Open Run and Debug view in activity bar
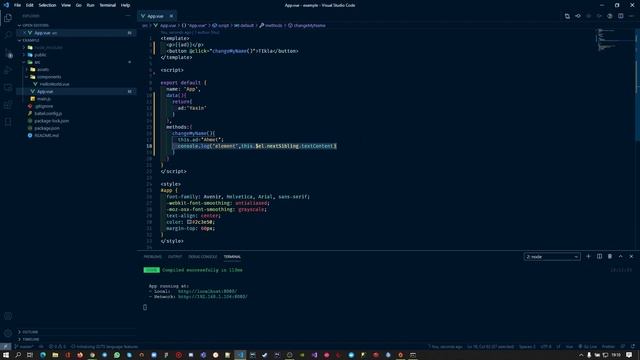 point(8,70)
